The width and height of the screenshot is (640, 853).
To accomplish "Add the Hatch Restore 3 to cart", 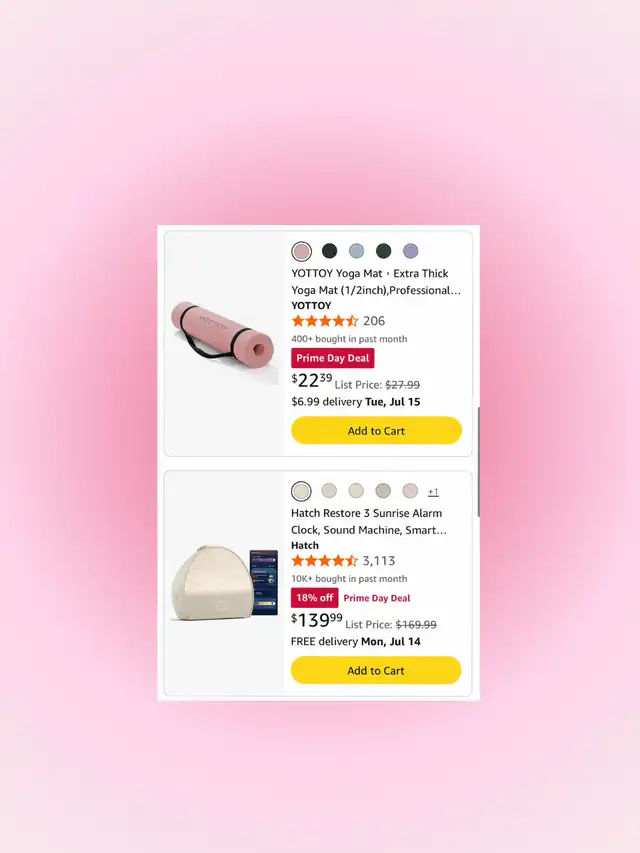I will pos(376,670).
